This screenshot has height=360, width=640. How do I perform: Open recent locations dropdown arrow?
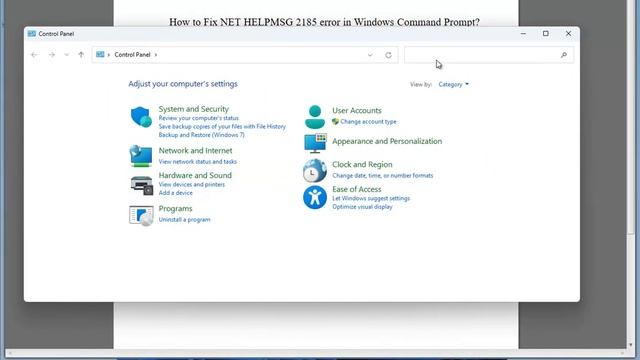click(66, 55)
